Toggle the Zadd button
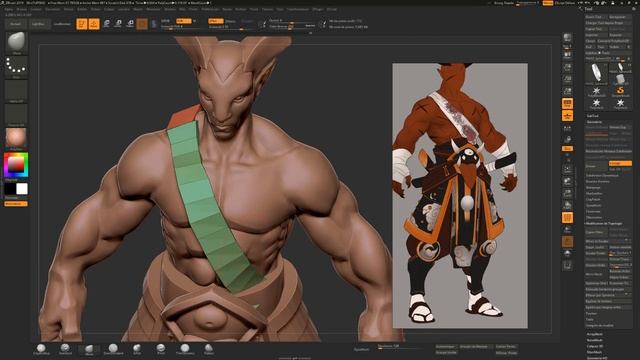The height and width of the screenshot is (360, 640). (216, 21)
